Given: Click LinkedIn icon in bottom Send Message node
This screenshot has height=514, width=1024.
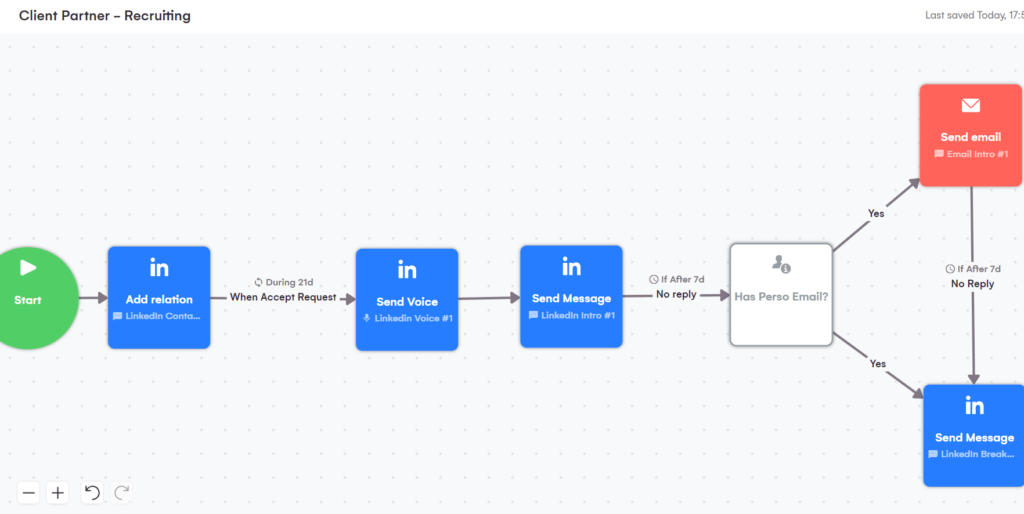Looking at the screenshot, I should [973, 406].
